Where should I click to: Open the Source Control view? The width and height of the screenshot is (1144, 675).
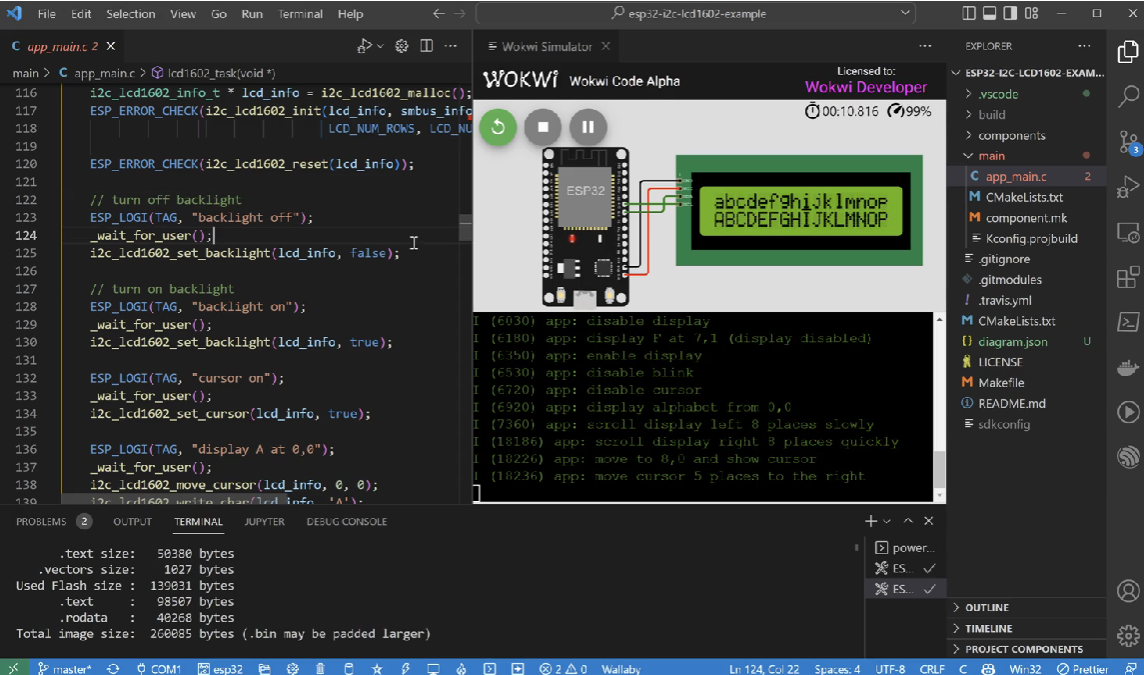1128,142
